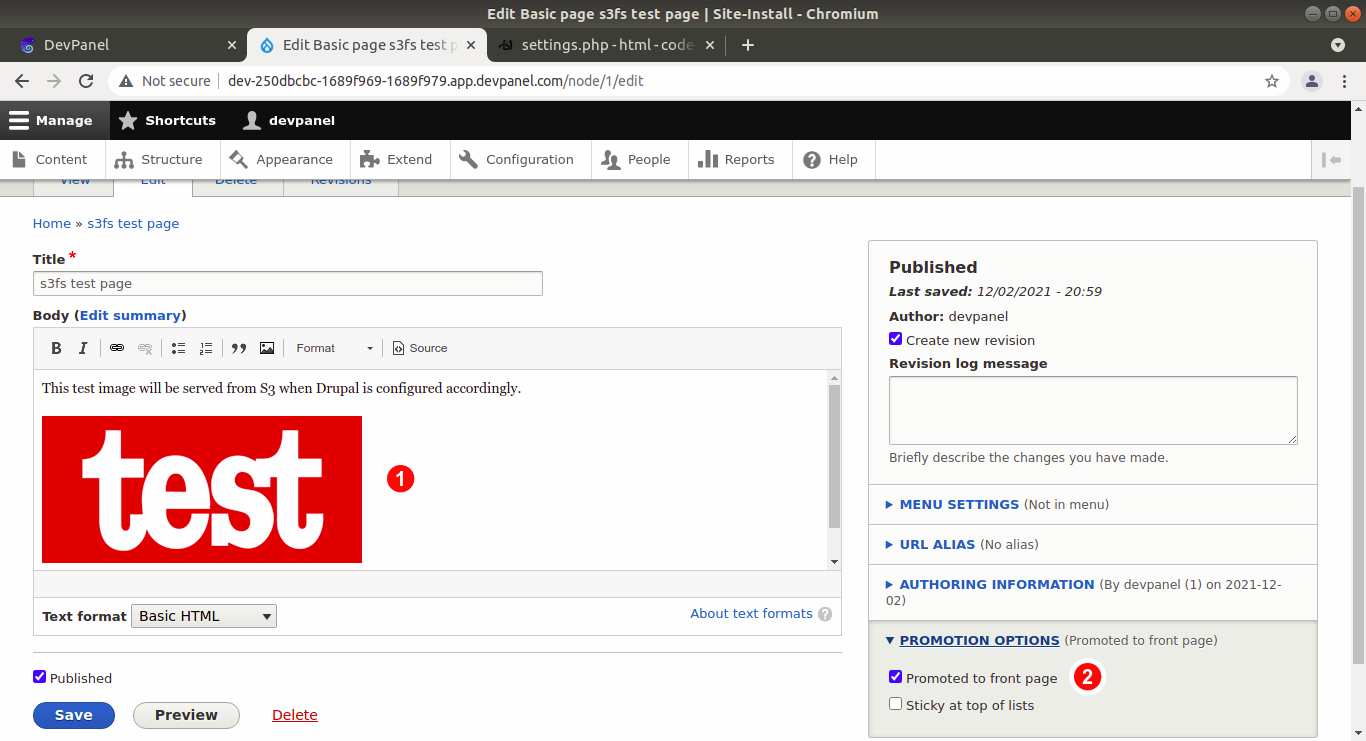Click inside the Revision log message box
The image size is (1366, 741).
coord(1092,410)
